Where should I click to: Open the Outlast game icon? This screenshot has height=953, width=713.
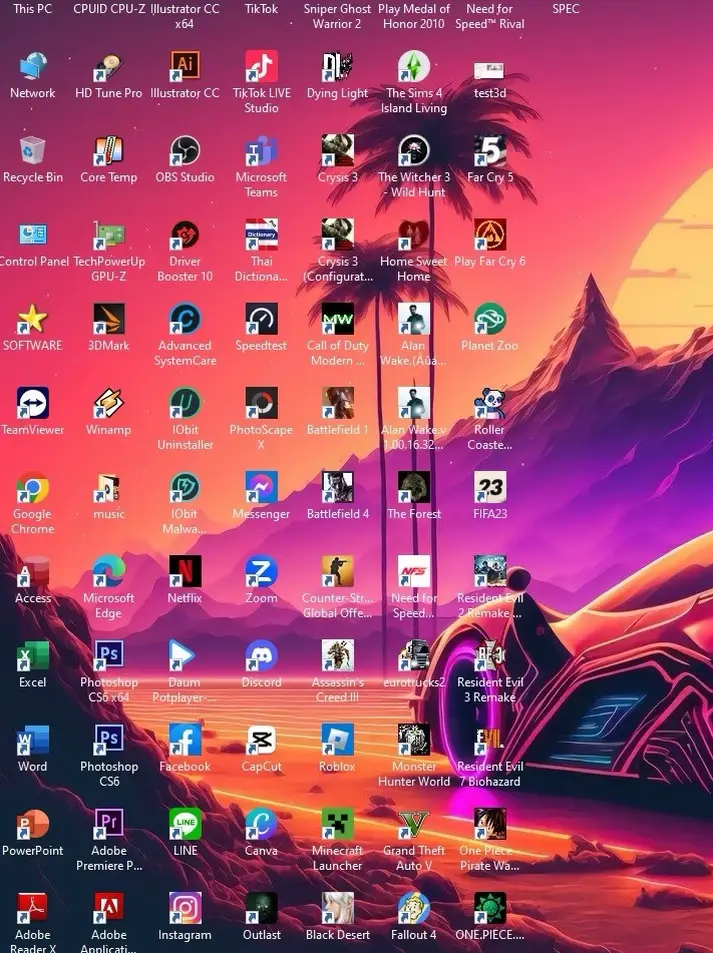(261, 908)
